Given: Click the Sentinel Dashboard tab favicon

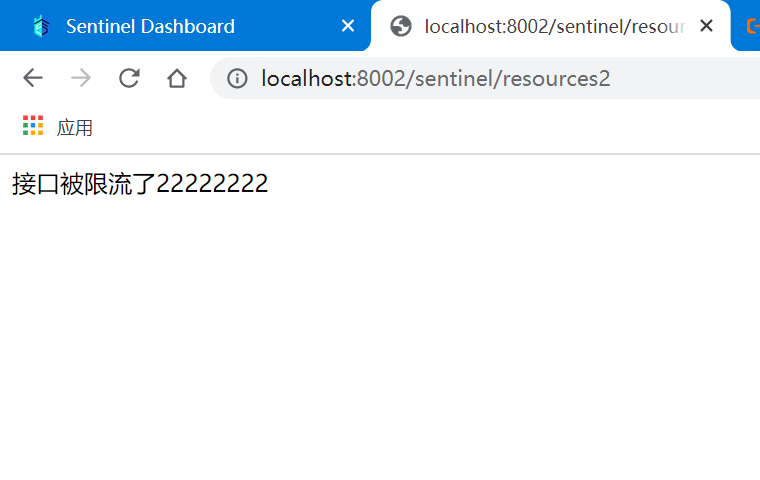Looking at the screenshot, I should 42,26.
